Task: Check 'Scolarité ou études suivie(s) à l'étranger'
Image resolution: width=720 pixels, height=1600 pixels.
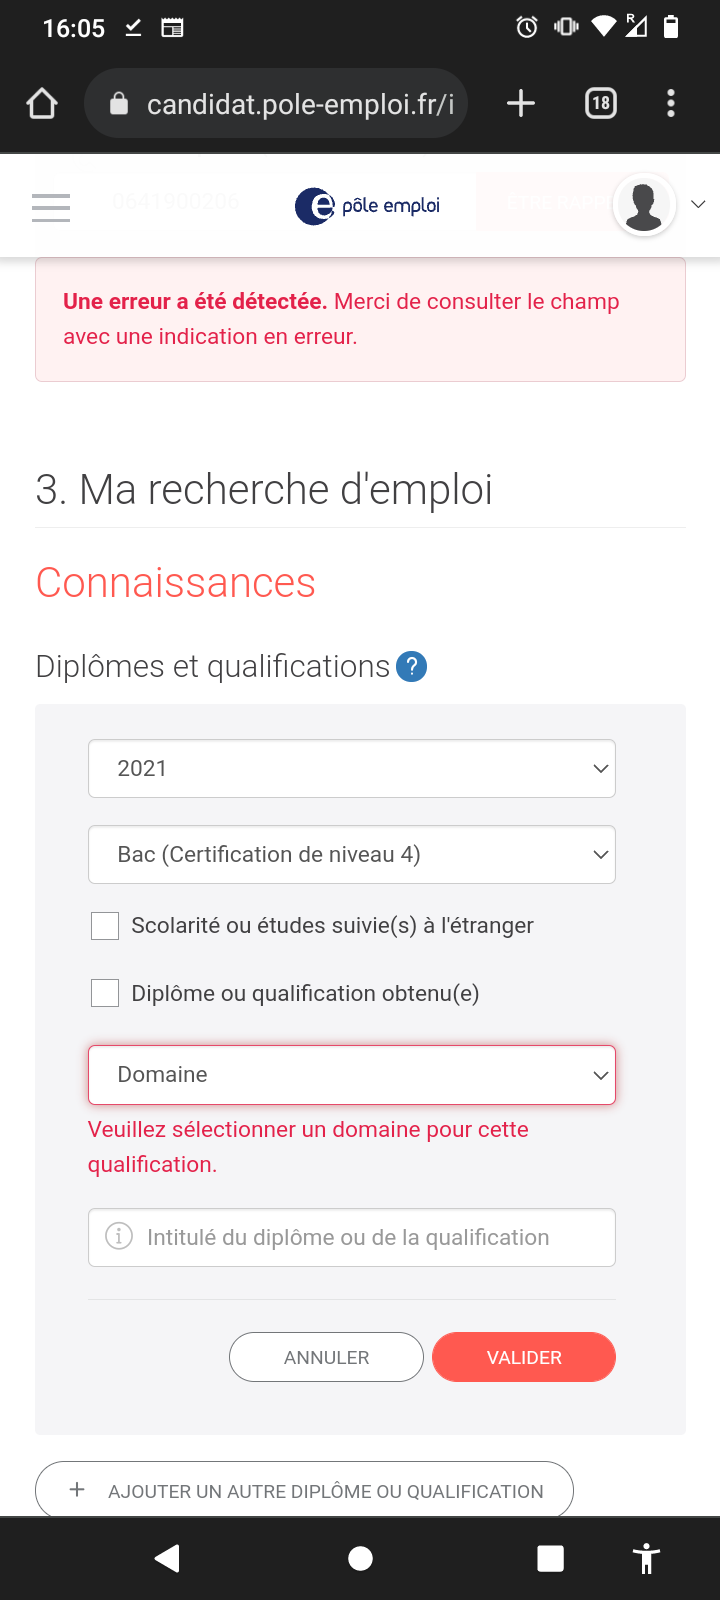Action: 105,926
